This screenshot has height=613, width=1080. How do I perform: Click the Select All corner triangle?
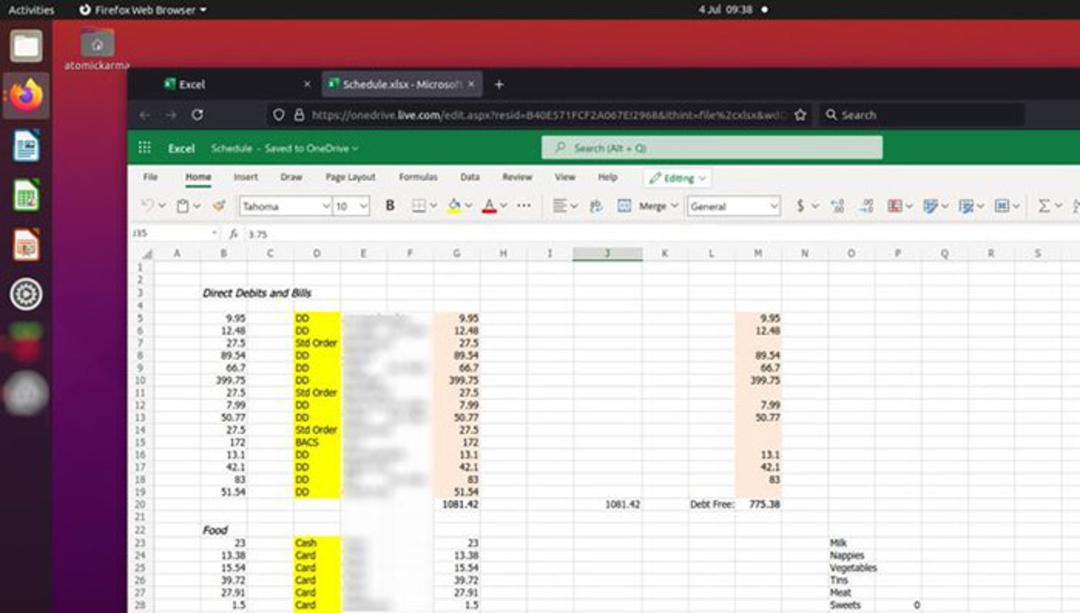pos(147,253)
